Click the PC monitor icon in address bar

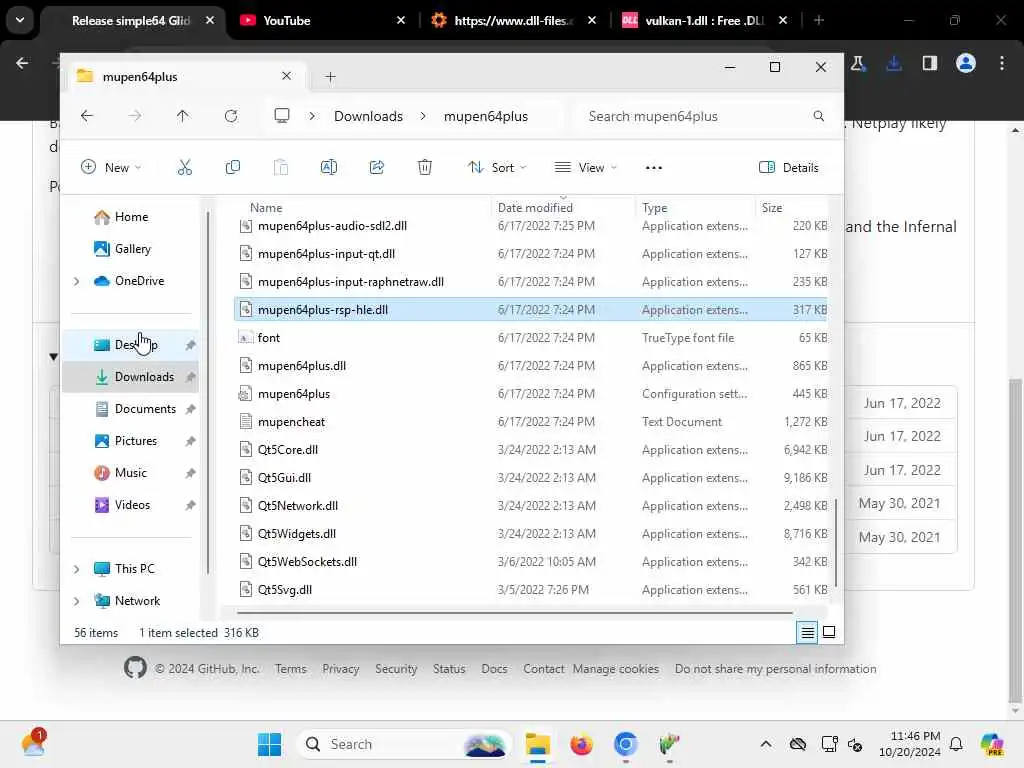pyautogui.click(x=281, y=116)
